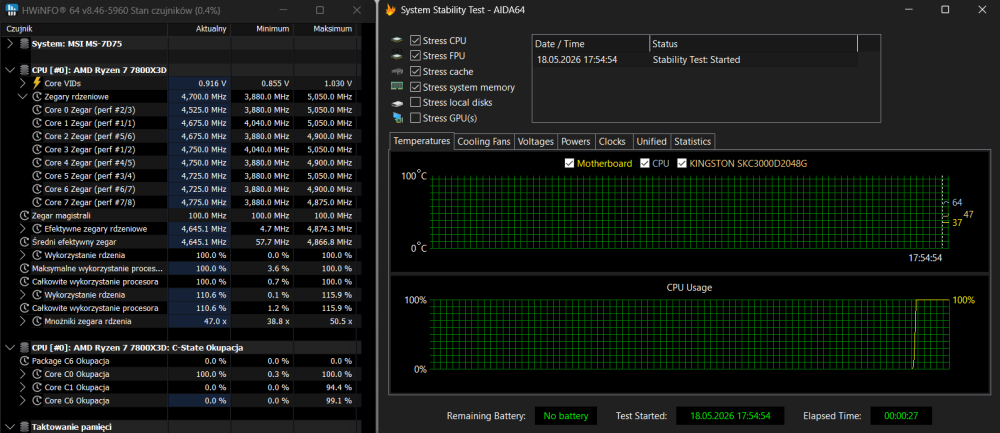Click the Package C6 Okupacja icon
The width and height of the screenshot is (1000, 433).
(x=25, y=361)
